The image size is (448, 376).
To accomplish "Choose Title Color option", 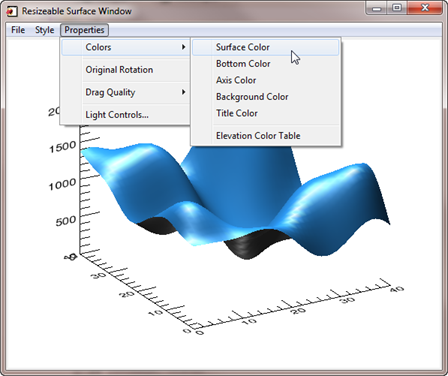I will tap(266, 113).
